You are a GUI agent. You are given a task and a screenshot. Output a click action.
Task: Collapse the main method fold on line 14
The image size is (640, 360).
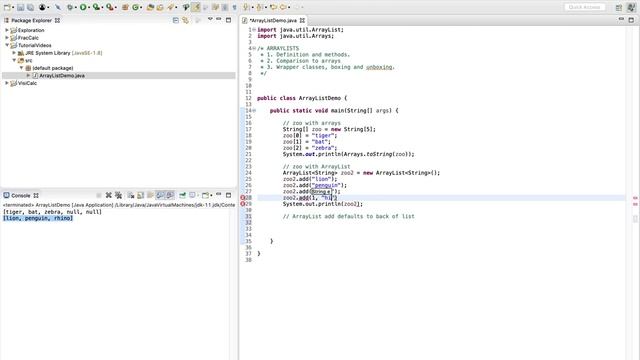[x=254, y=111]
